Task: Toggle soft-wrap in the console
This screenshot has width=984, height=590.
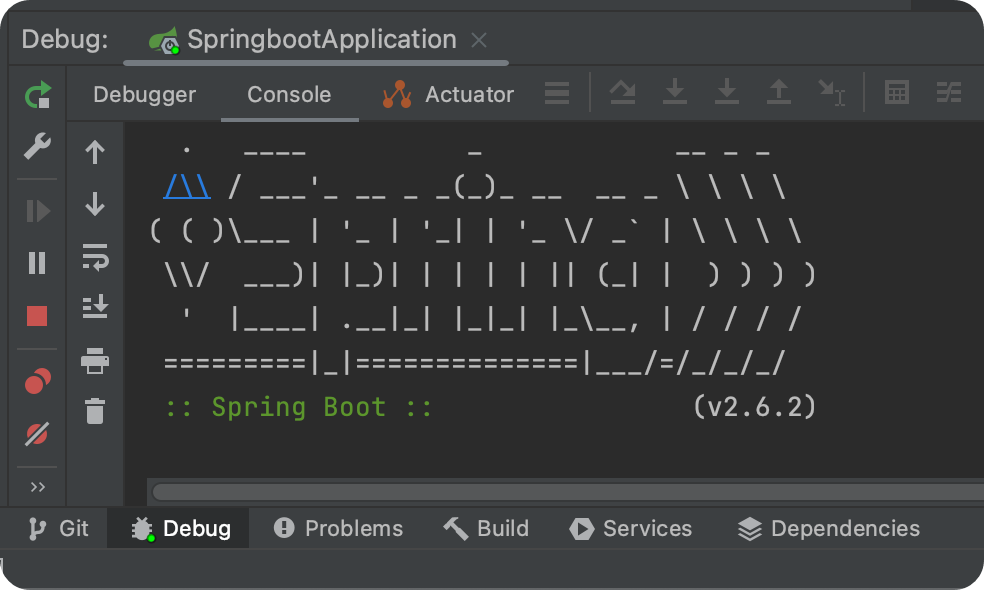Action: pos(95,257)
